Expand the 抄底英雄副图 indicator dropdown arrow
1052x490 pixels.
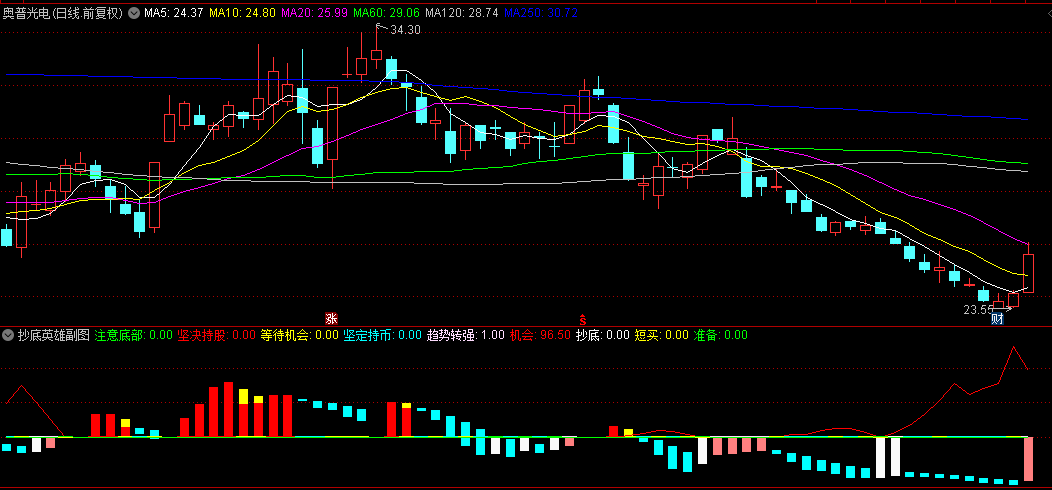click(x=8, y=335)
